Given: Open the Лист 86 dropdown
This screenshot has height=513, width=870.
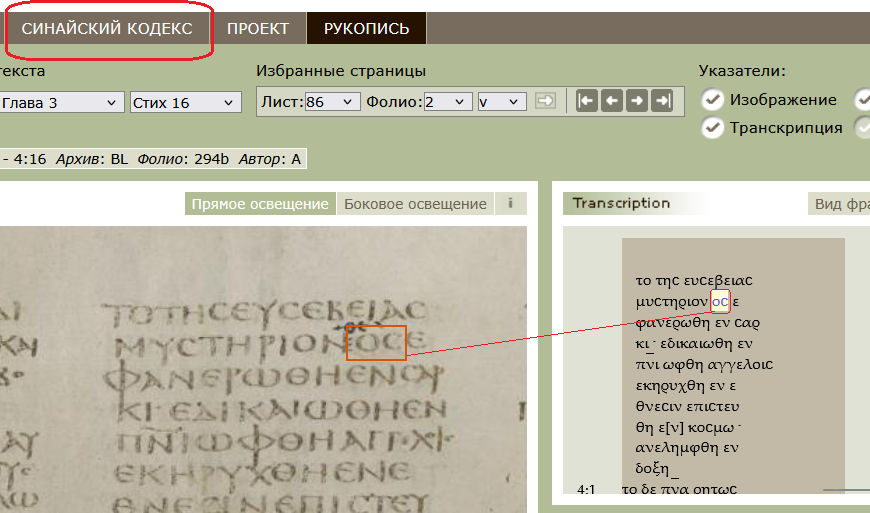Looking at the screenshot, I should (x=332, y=102).
